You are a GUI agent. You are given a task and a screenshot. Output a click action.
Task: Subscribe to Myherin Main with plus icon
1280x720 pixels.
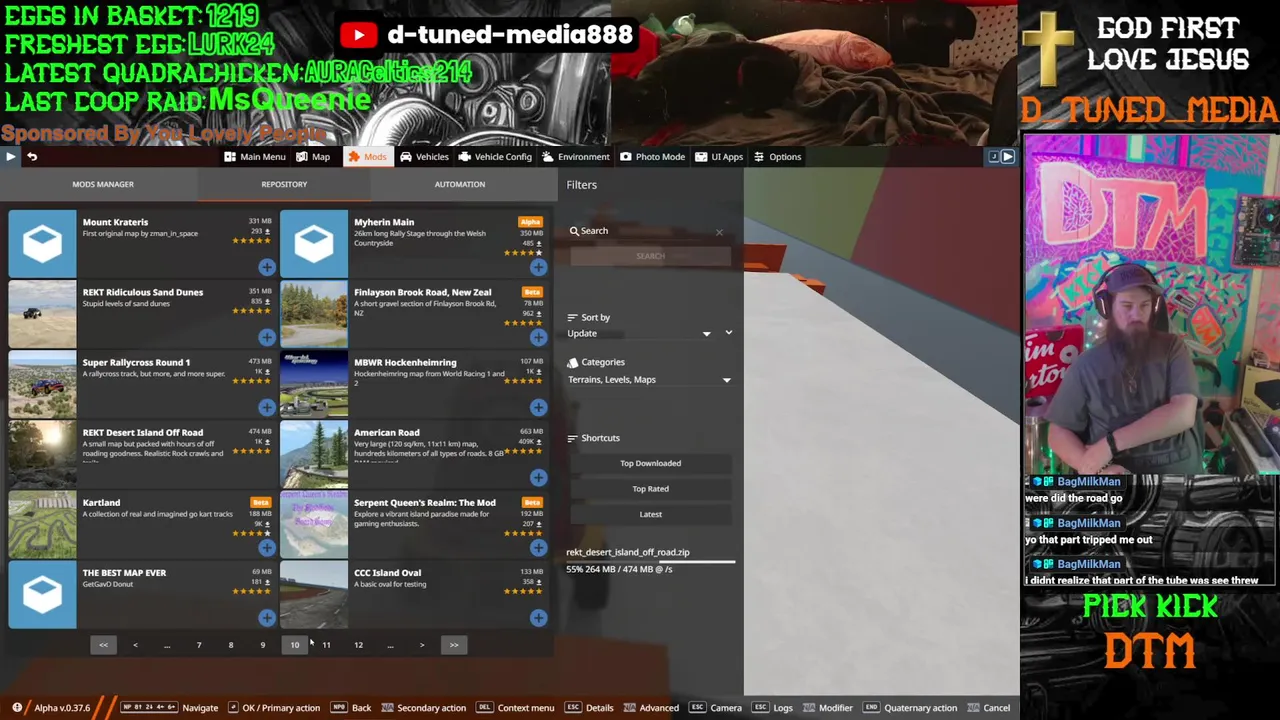click(x=538, y=267)
